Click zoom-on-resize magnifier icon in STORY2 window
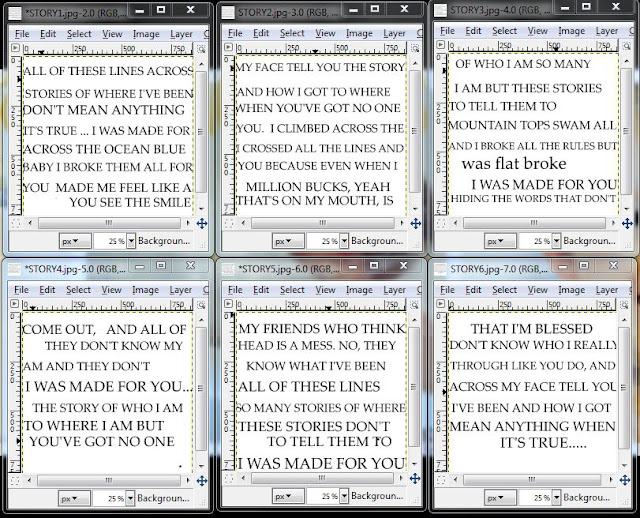This screenshot has width=640, height=518. click(x=415, y=49)
